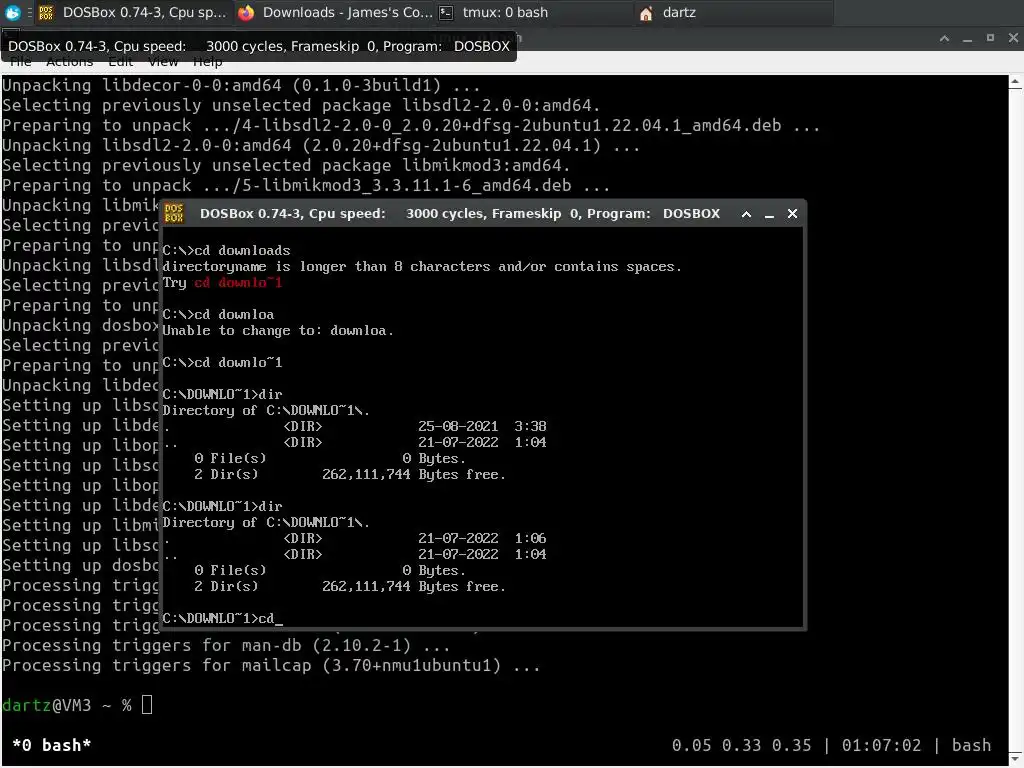Click the tmux '*0 bash*' status entry
Screen dimensions: 1024x768
pos(52,745)
